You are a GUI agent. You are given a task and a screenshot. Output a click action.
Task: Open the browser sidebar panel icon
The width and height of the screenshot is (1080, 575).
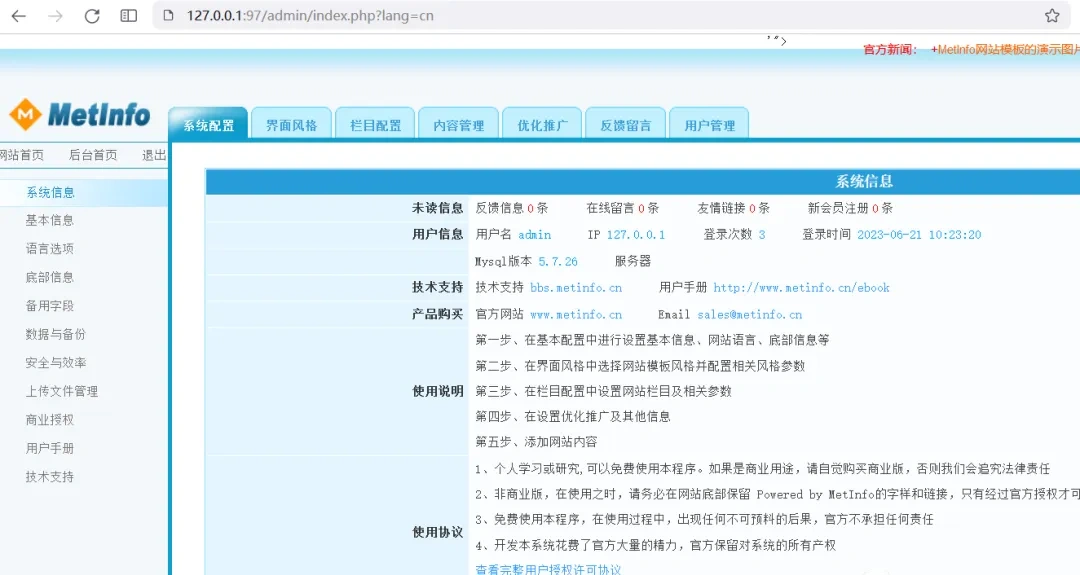(129, 16)
